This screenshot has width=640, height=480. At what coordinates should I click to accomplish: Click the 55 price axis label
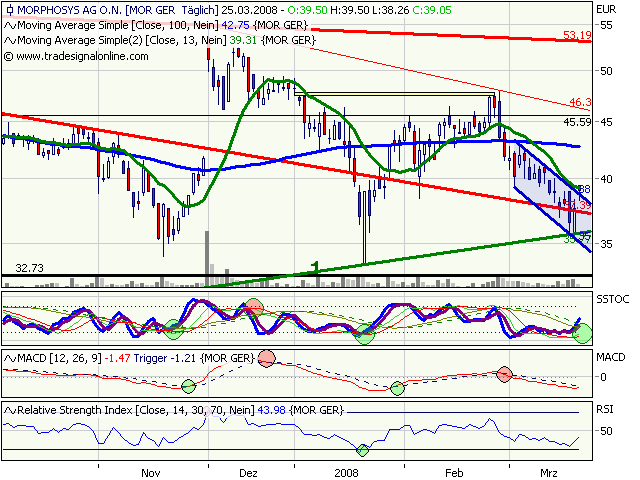coord(606,25)
